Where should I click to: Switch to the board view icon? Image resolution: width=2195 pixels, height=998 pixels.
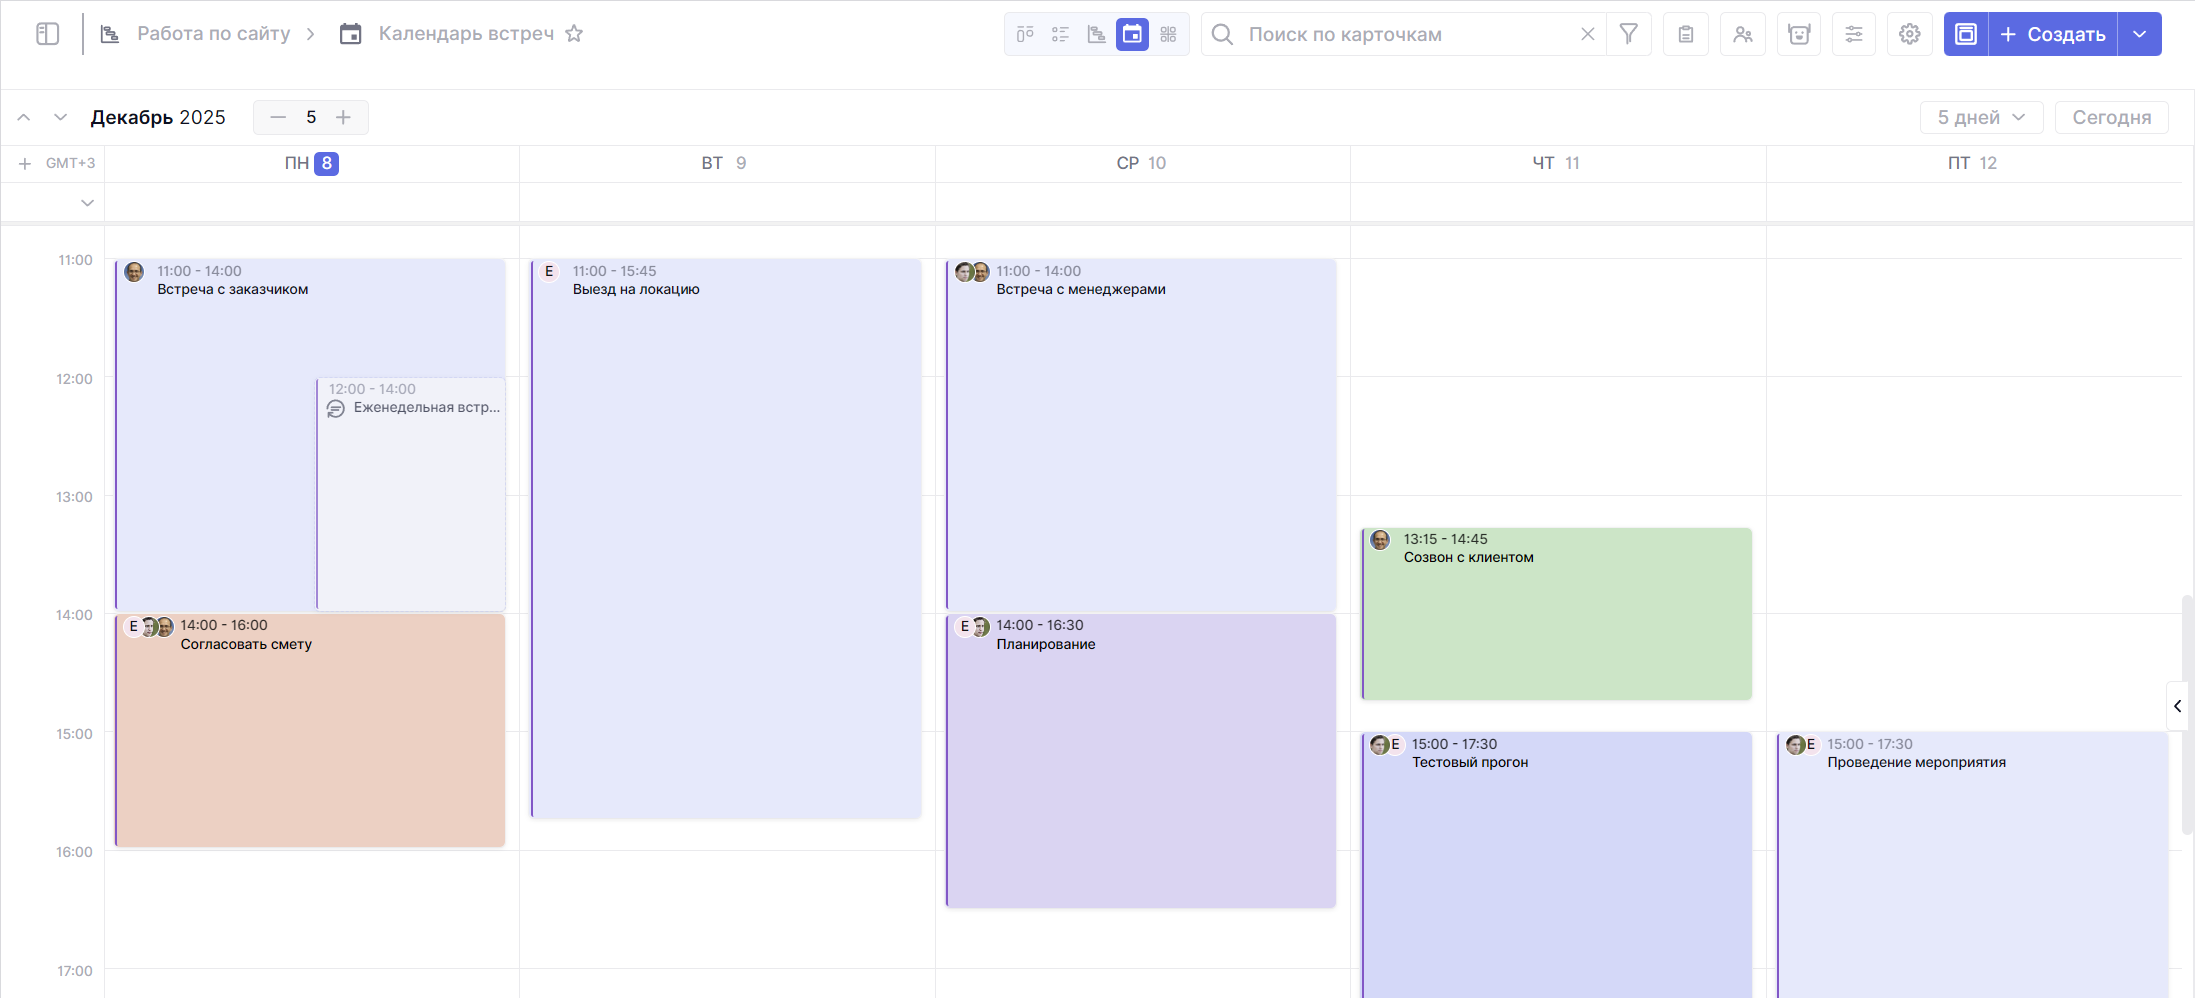pyautogui.click(x=1025, y=34)
